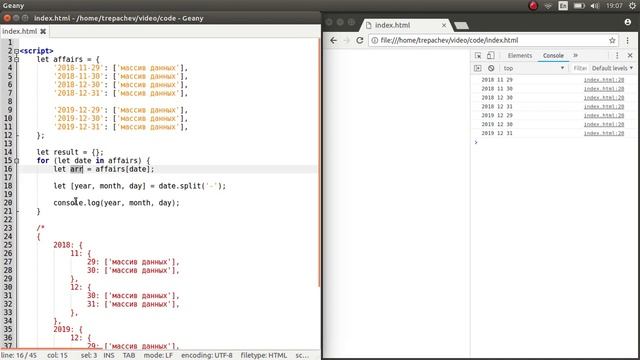
Task: Bookmark the page with the star icon
Action: (x=612, y=40)
